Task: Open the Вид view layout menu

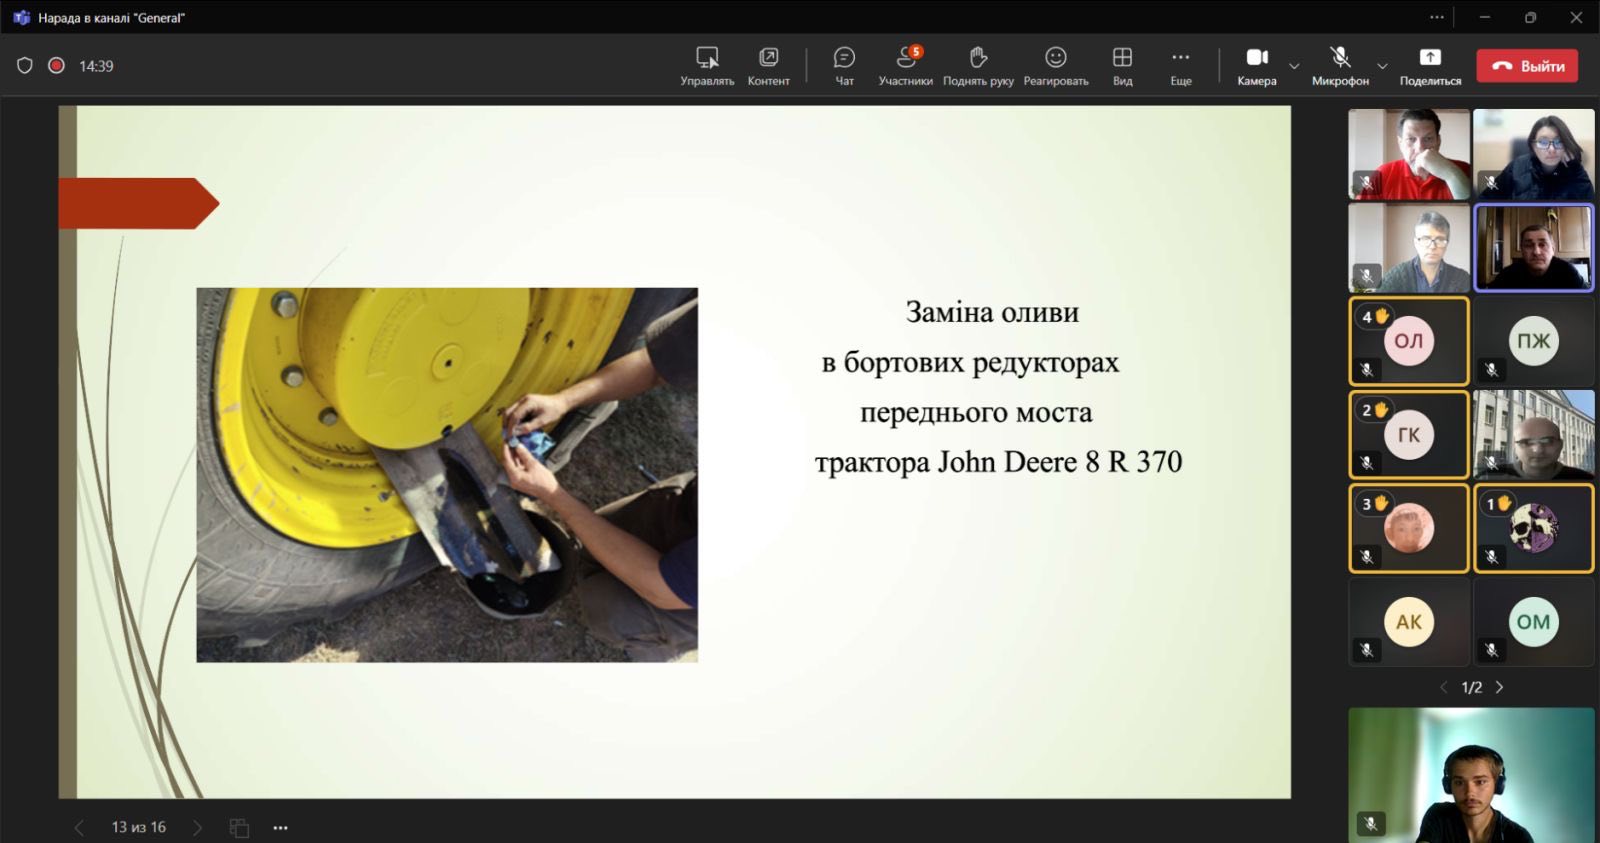Action: click(1122, 65)
